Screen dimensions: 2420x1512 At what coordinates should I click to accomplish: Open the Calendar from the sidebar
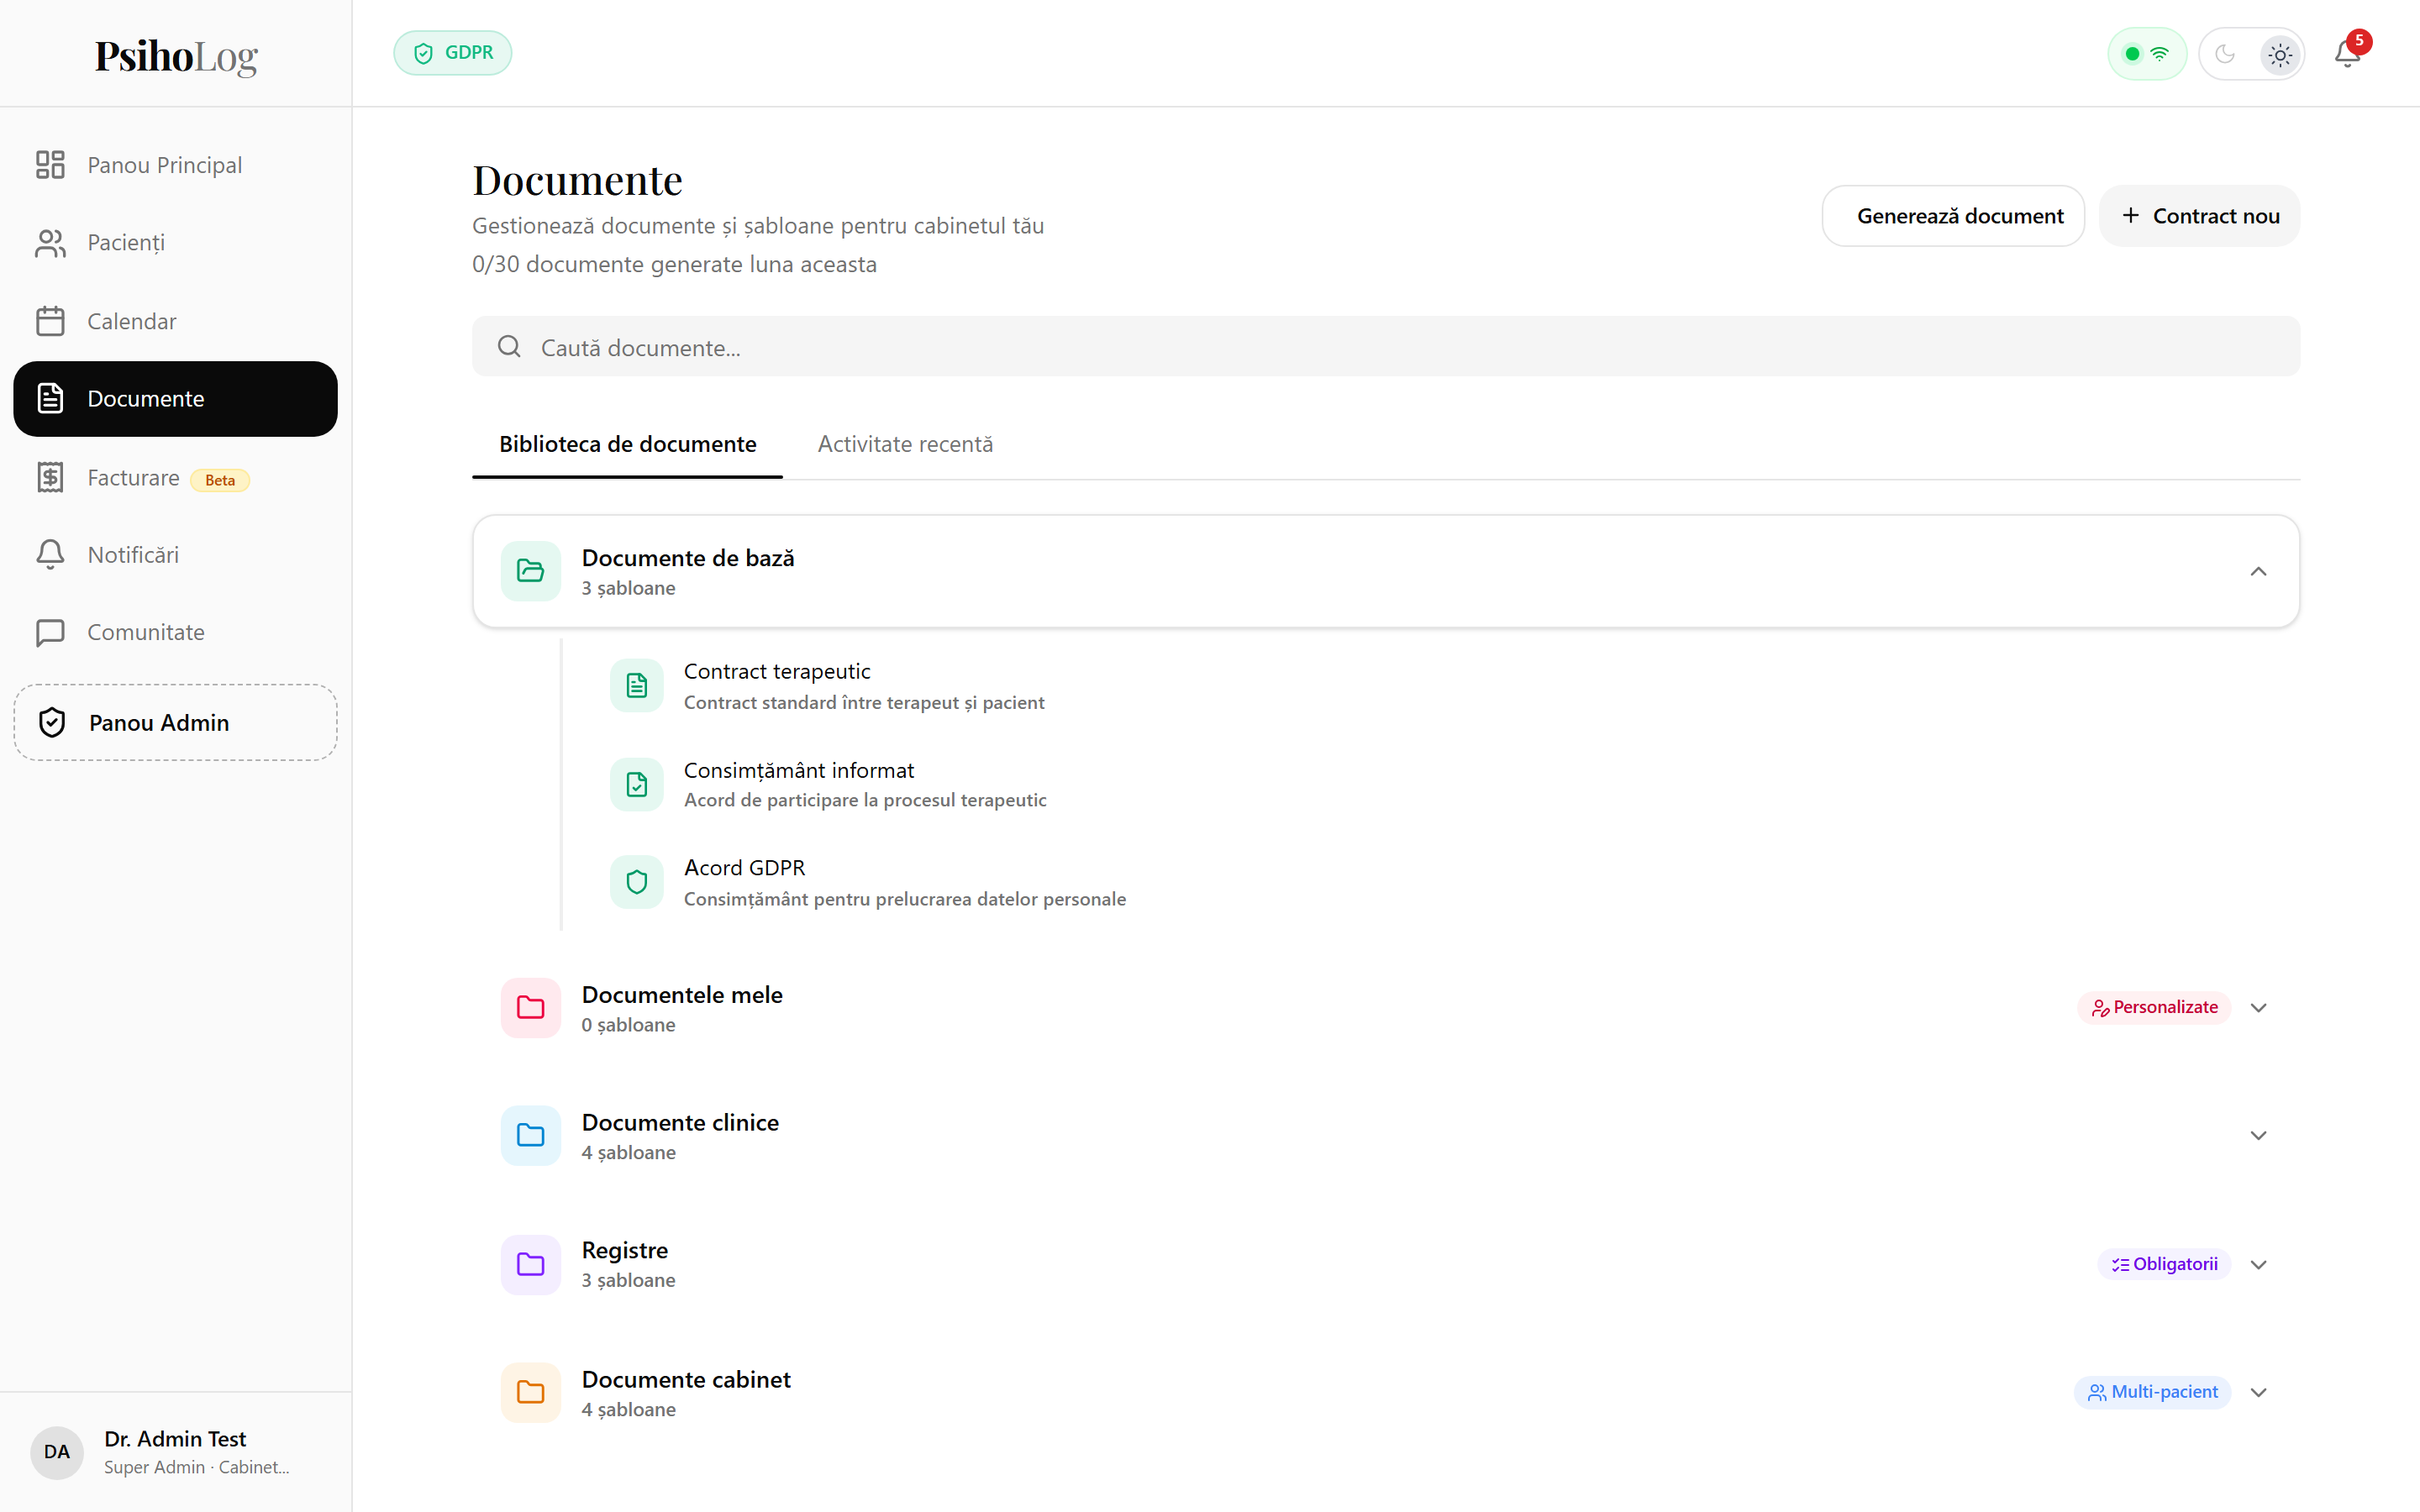[x=51, y=321]
